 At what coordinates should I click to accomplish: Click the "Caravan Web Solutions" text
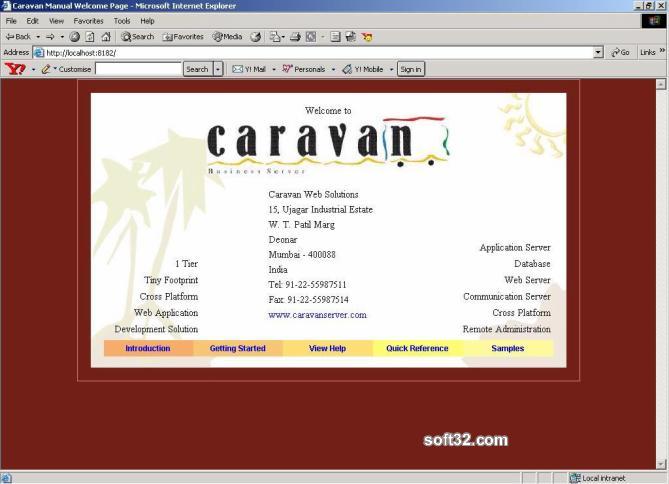coord(313,195)
